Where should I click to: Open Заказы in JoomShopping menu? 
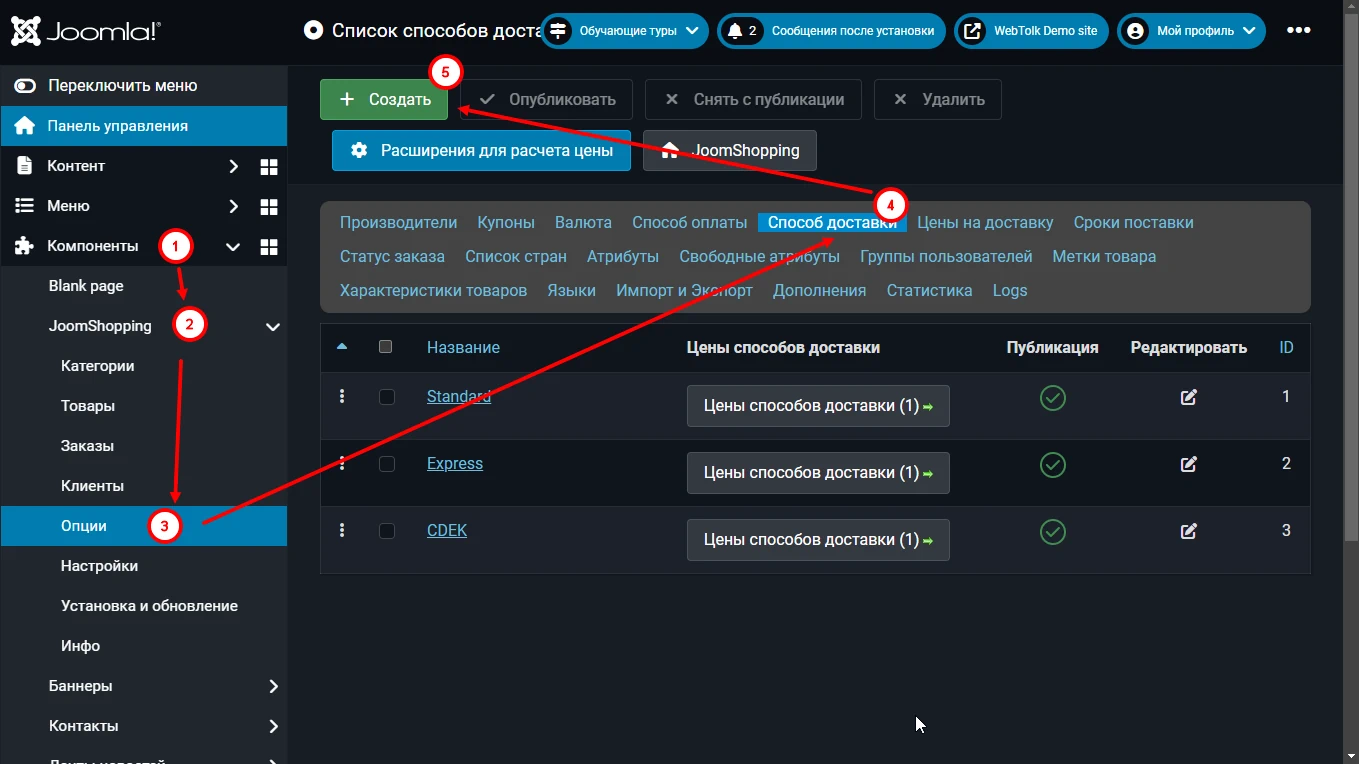[x=87, y=446]
